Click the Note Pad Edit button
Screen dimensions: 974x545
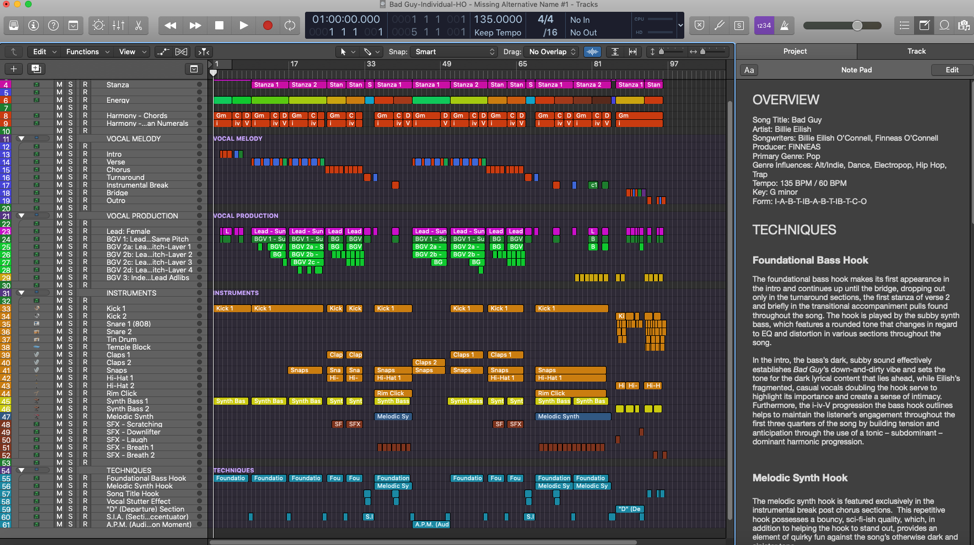tap(952, 70)
